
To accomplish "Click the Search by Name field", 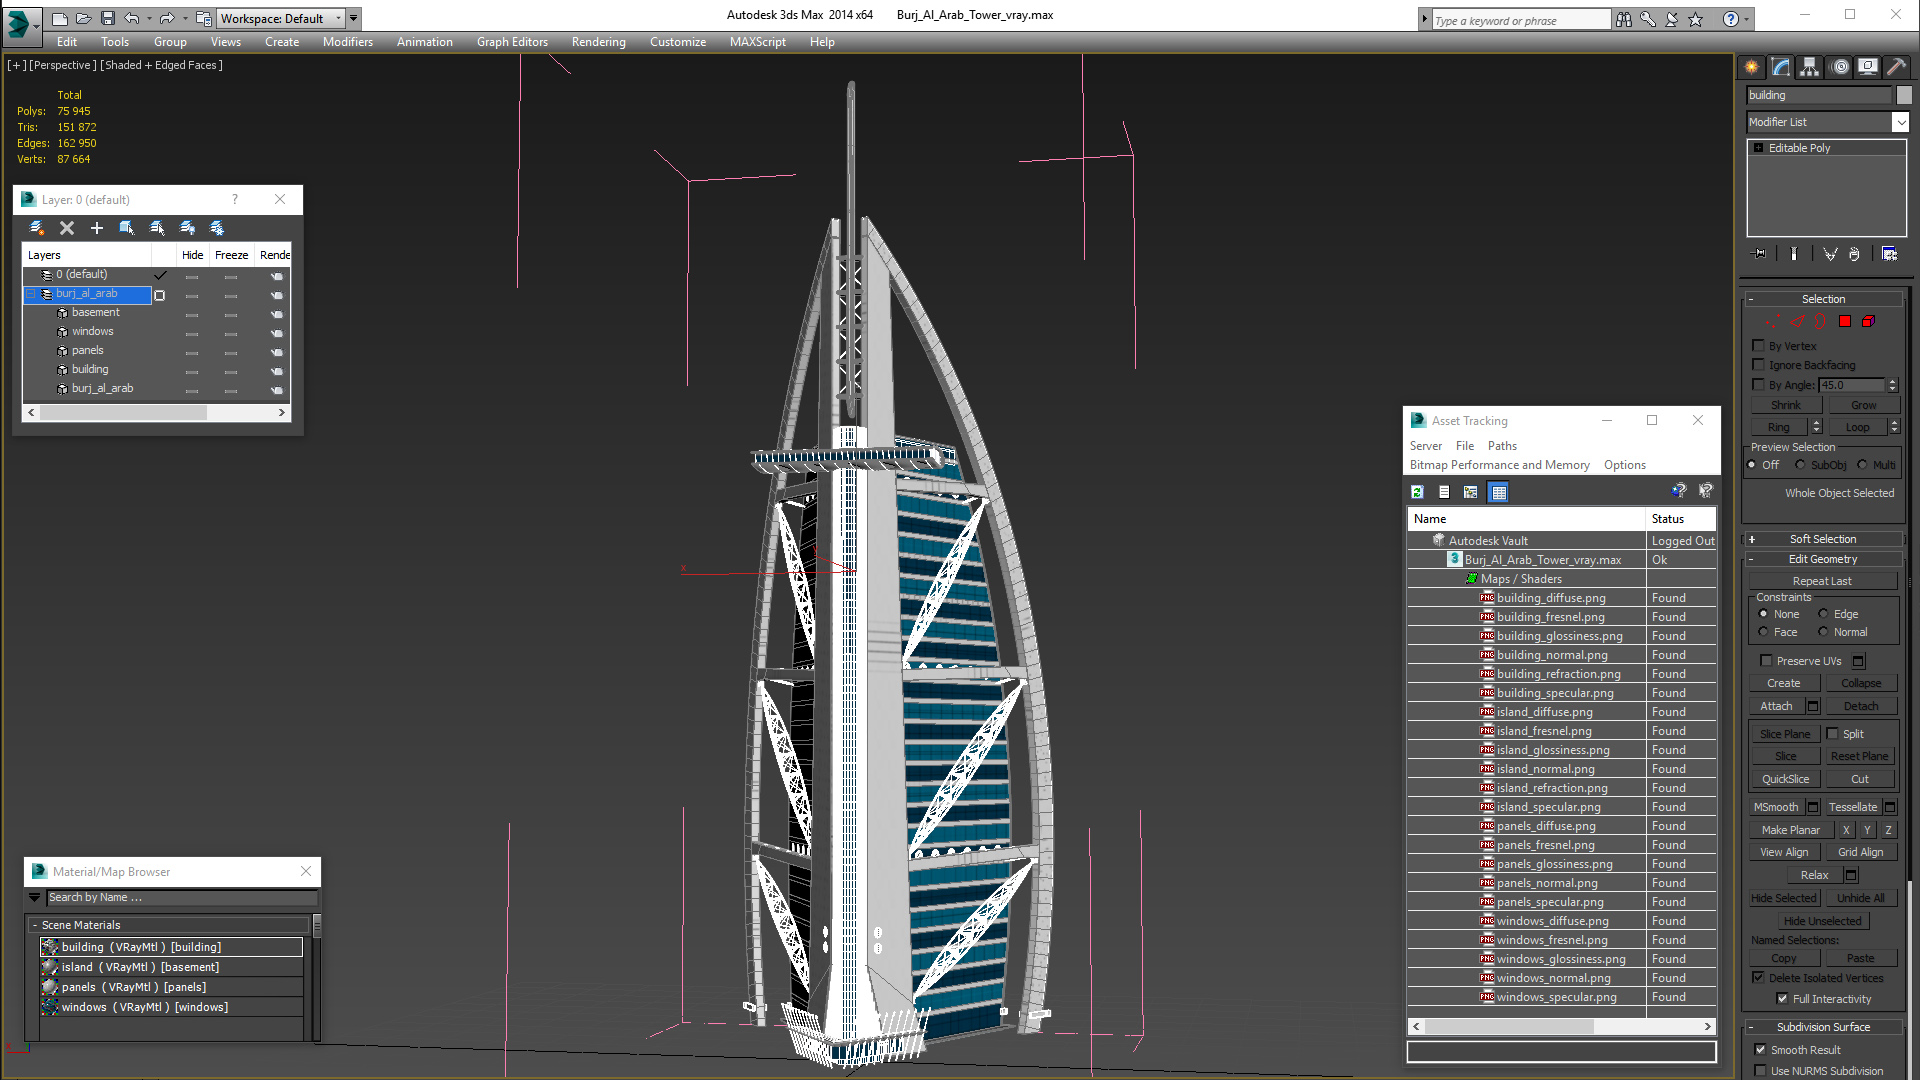I will [182, 898].
